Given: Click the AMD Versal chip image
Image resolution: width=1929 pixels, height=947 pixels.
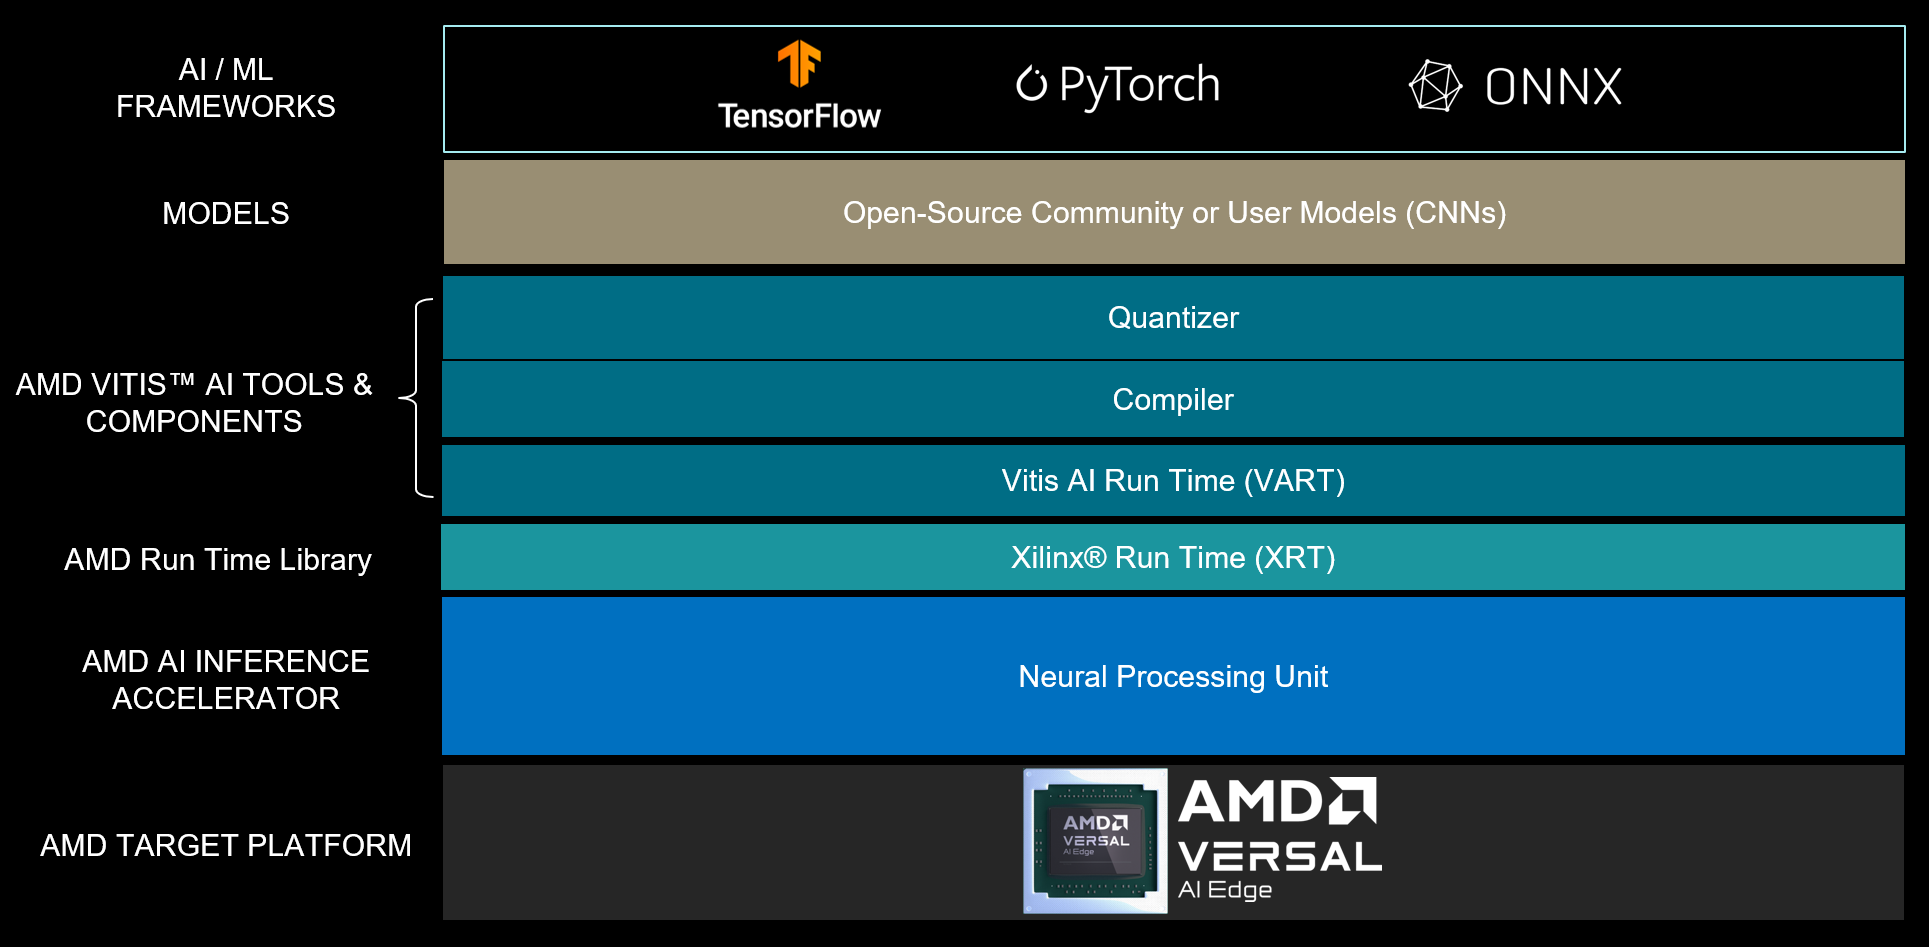Looking at the screenshot, I should point(1095,840).
